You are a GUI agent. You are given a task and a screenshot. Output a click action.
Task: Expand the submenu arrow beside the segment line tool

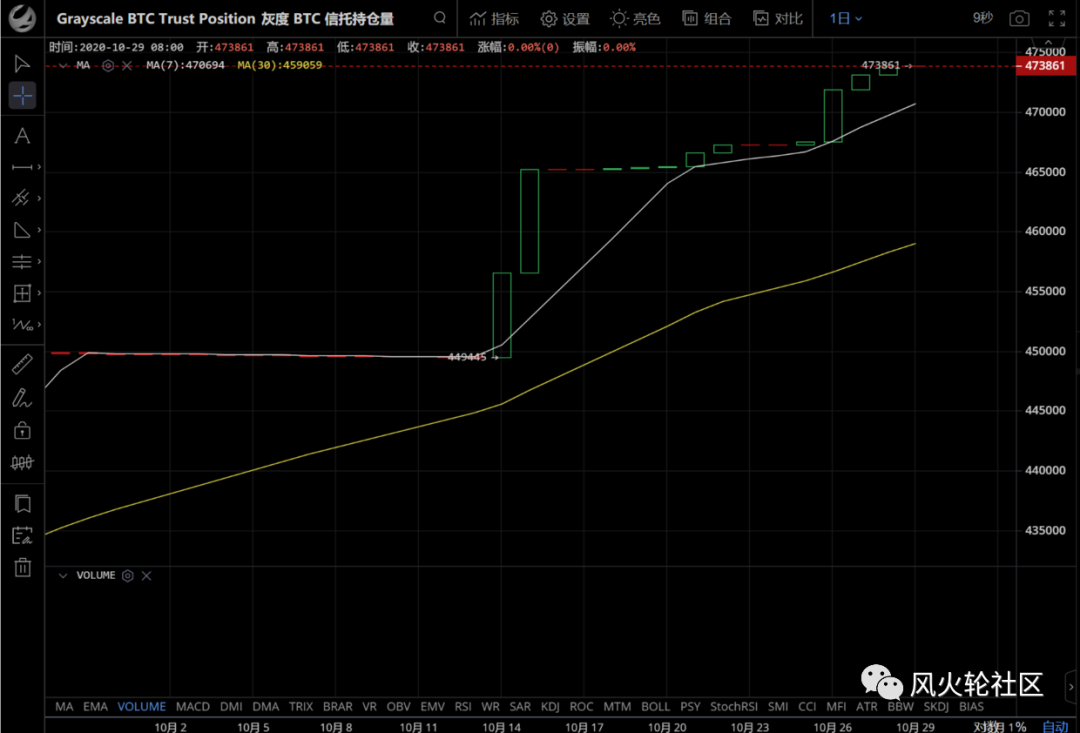(x=39, y=167)
